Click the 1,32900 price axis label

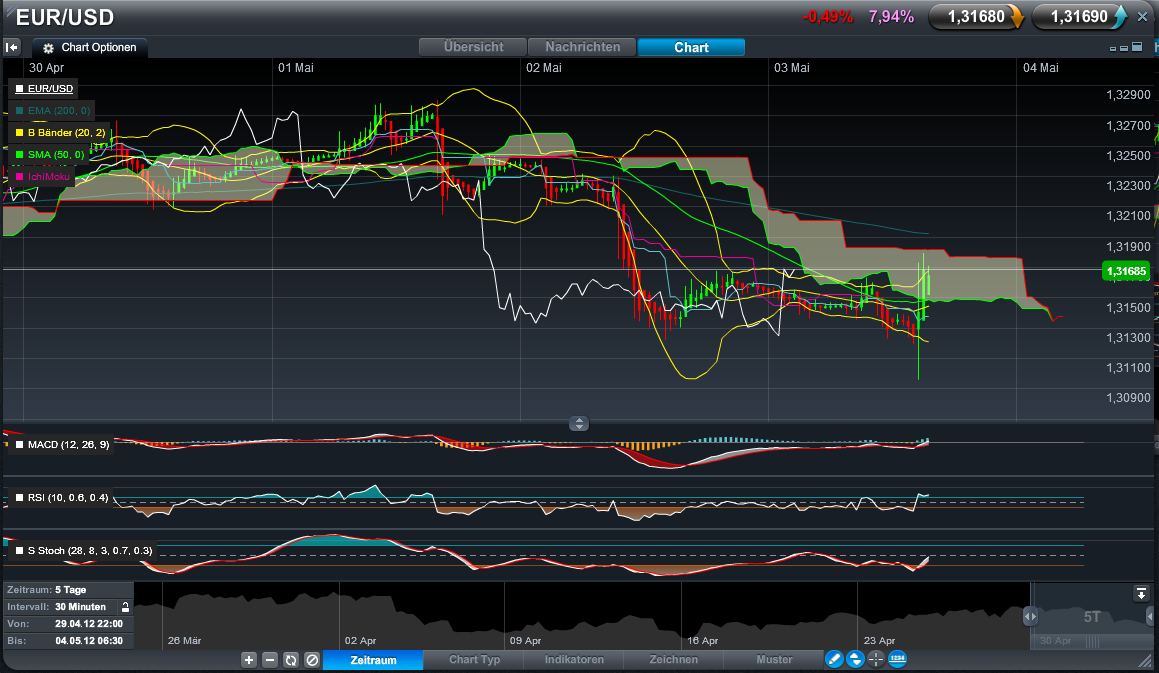coord(1128,95)
